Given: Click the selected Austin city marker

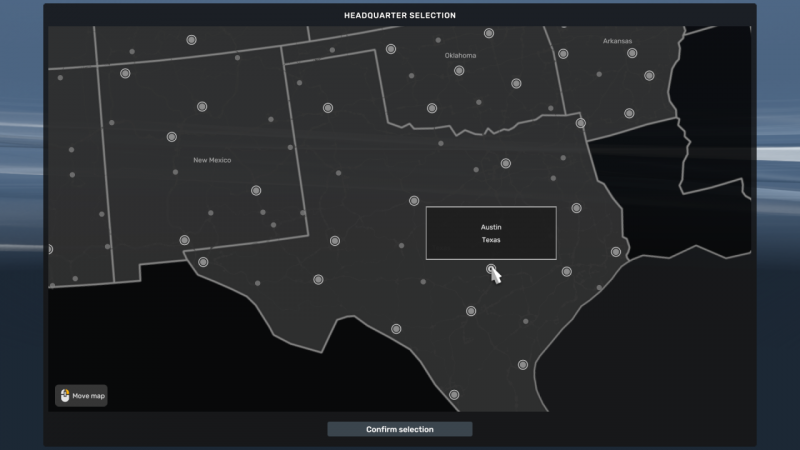Looking at the screenshot, I should (491, 269).
